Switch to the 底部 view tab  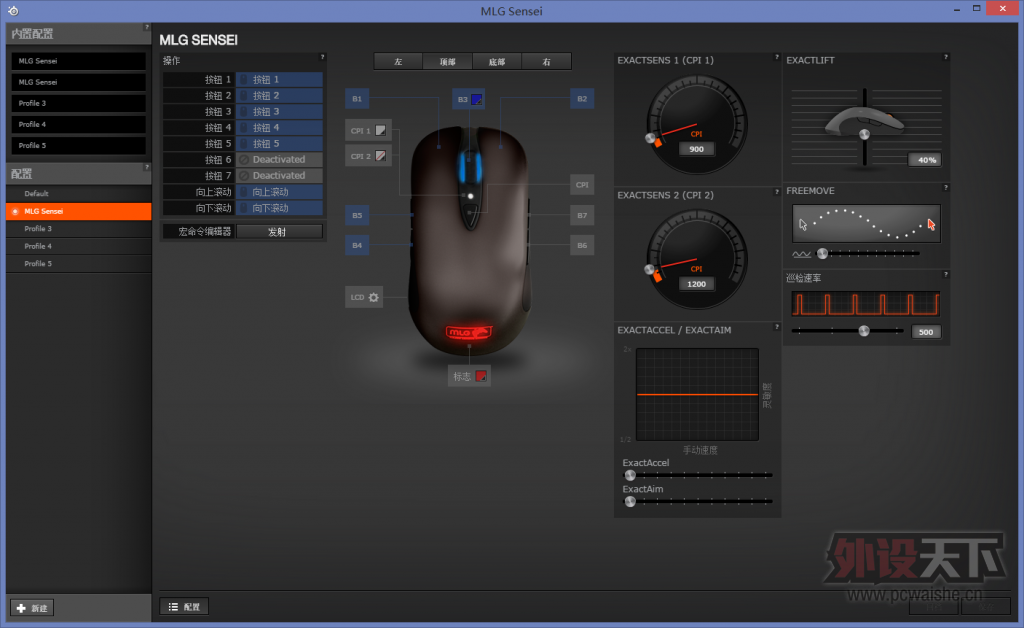497,61
